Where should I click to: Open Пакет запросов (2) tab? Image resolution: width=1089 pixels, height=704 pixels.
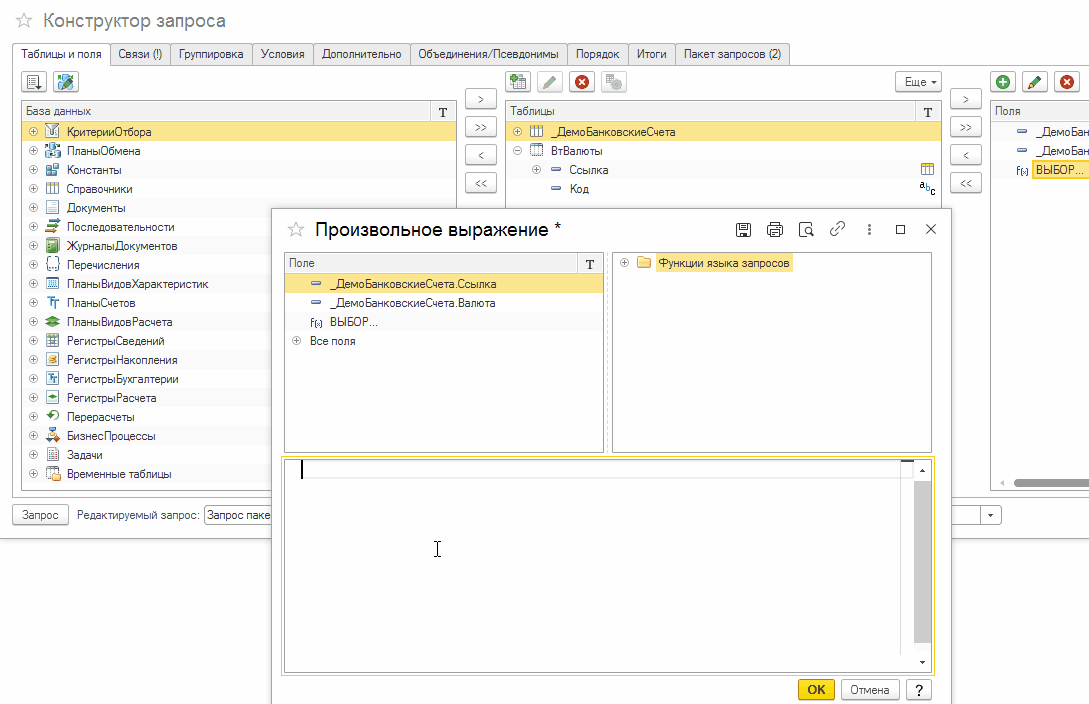732,54
